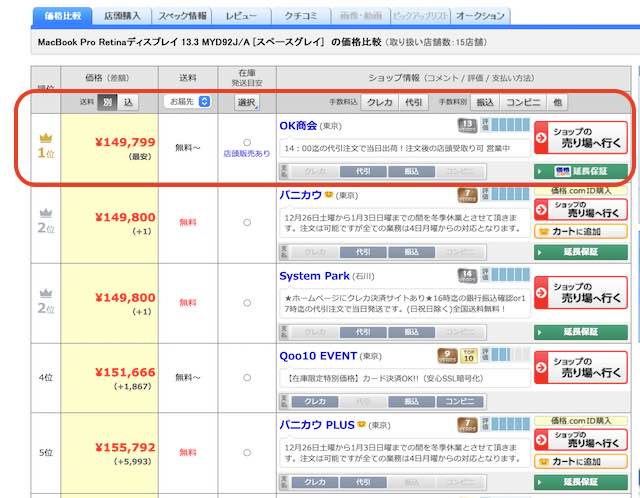The height and width of the screenshot is (498, 640).
Task: Toggle the コンビニ payment filter
Action: 524,102
